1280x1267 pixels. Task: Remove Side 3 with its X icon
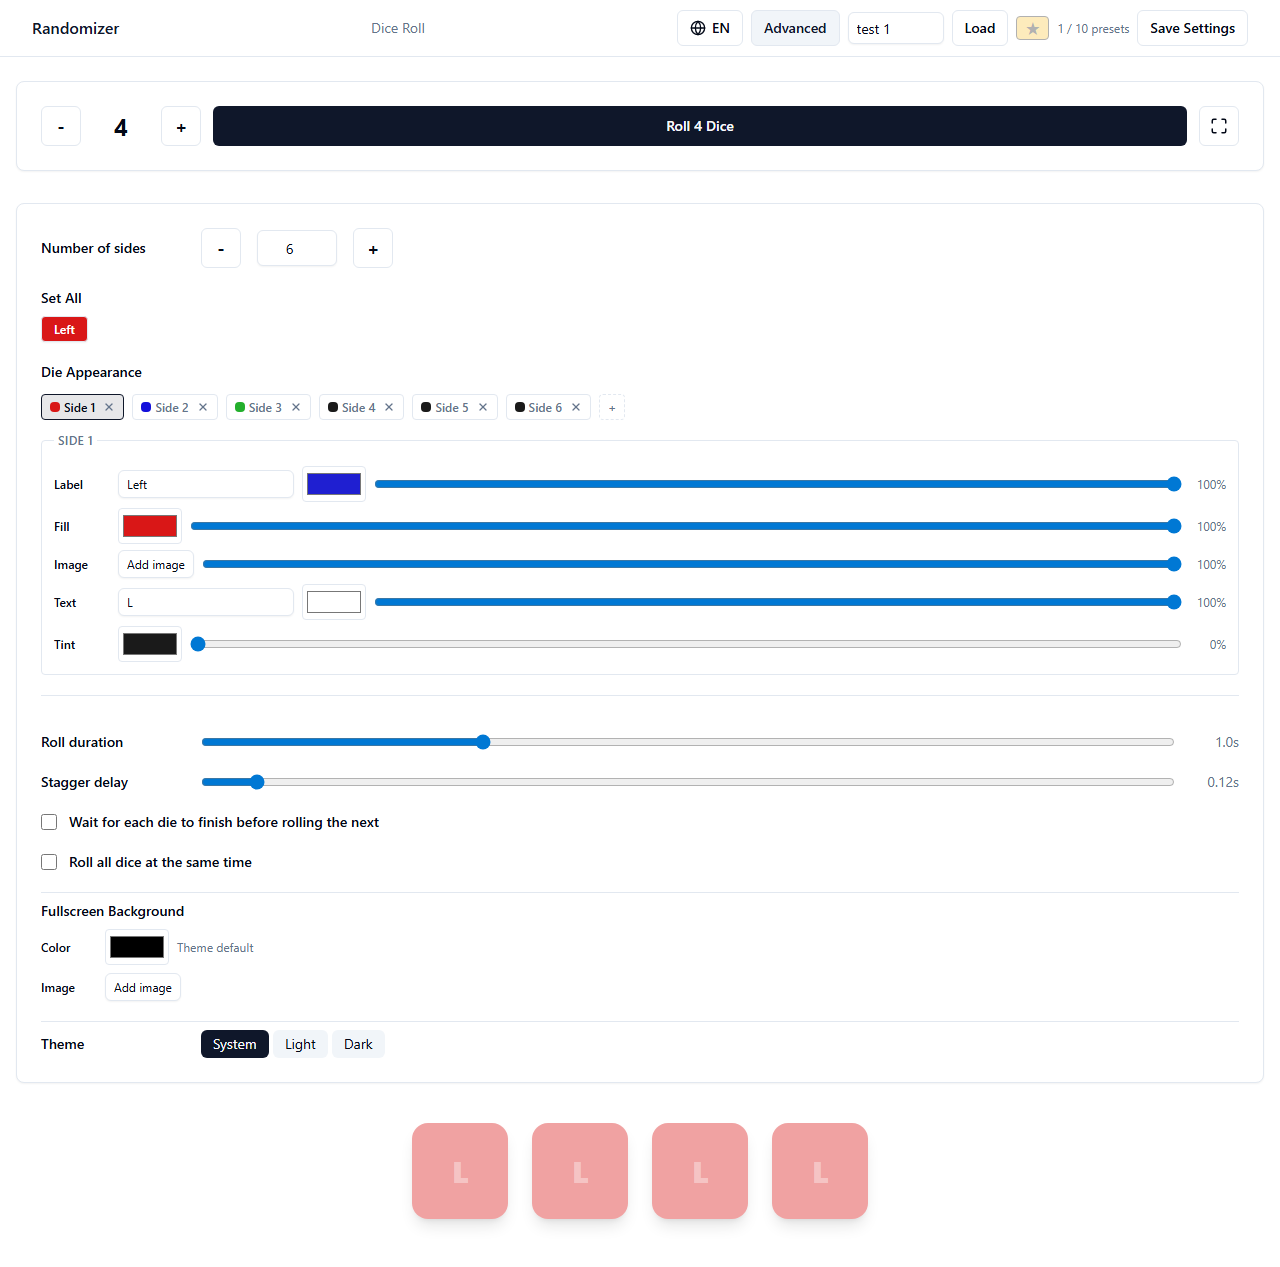[296, 407]
